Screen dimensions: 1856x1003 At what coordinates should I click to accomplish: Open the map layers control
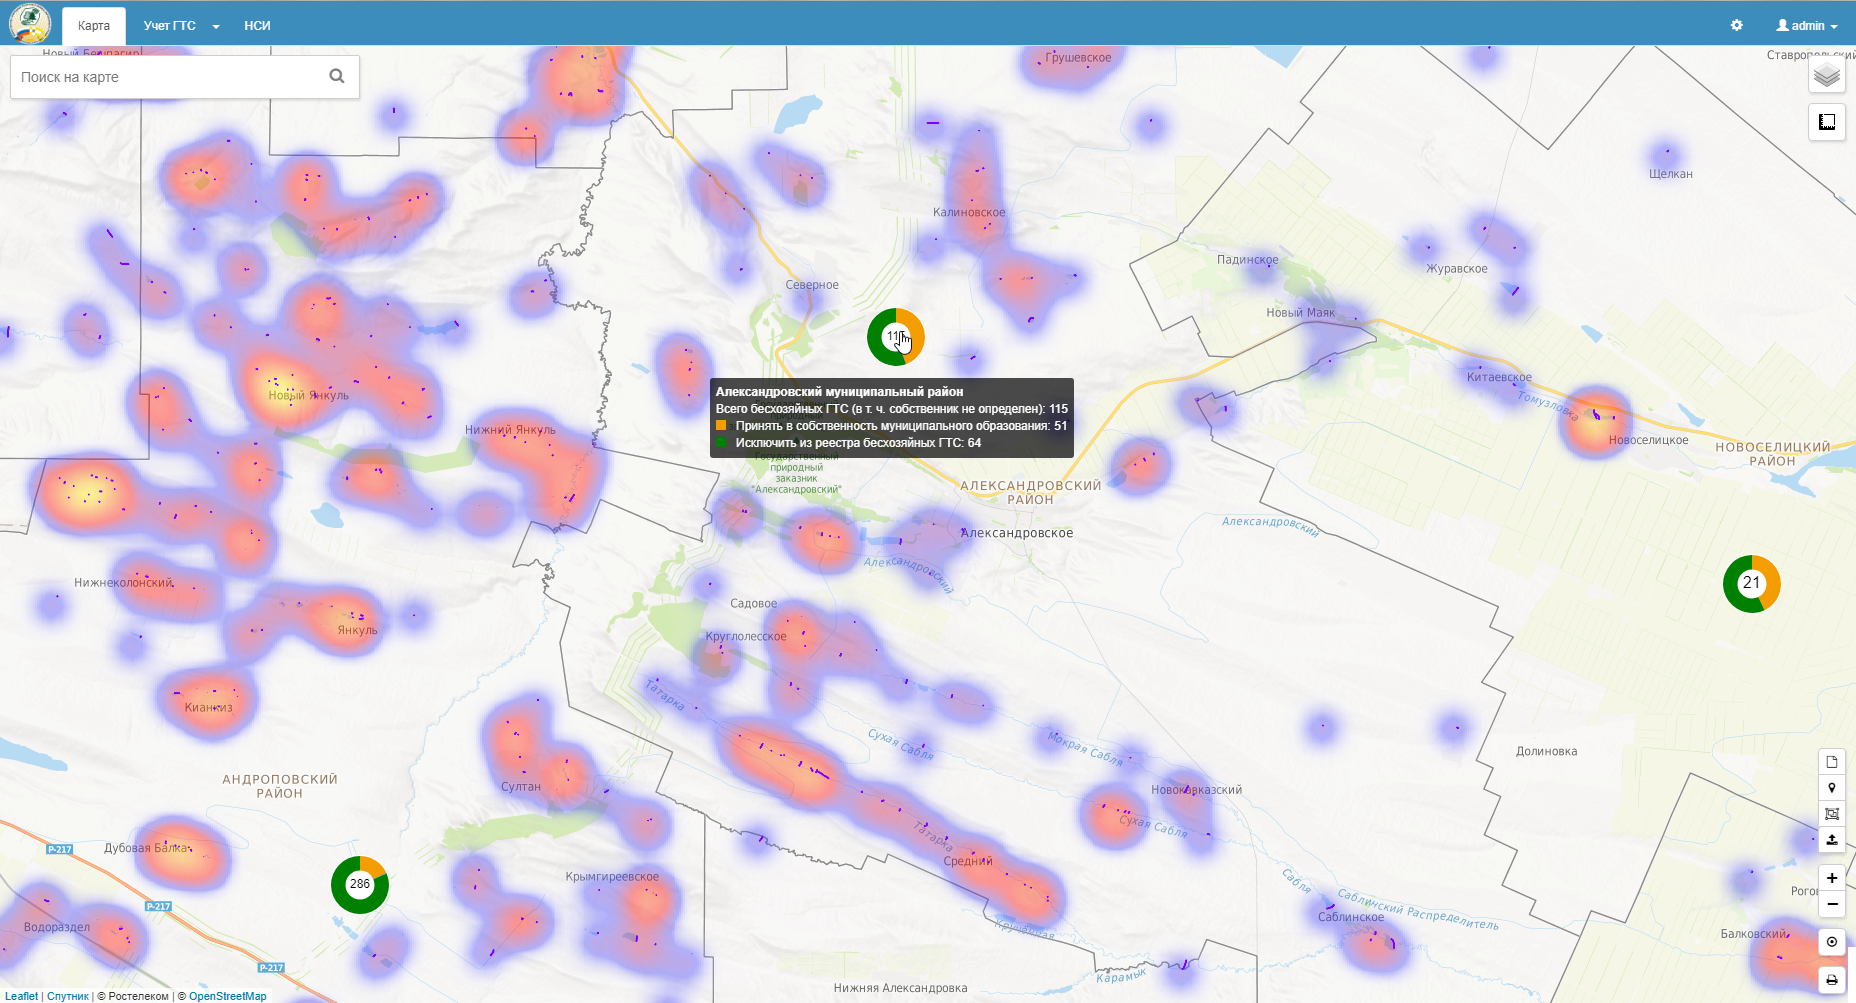click(x=1826, y=75)
